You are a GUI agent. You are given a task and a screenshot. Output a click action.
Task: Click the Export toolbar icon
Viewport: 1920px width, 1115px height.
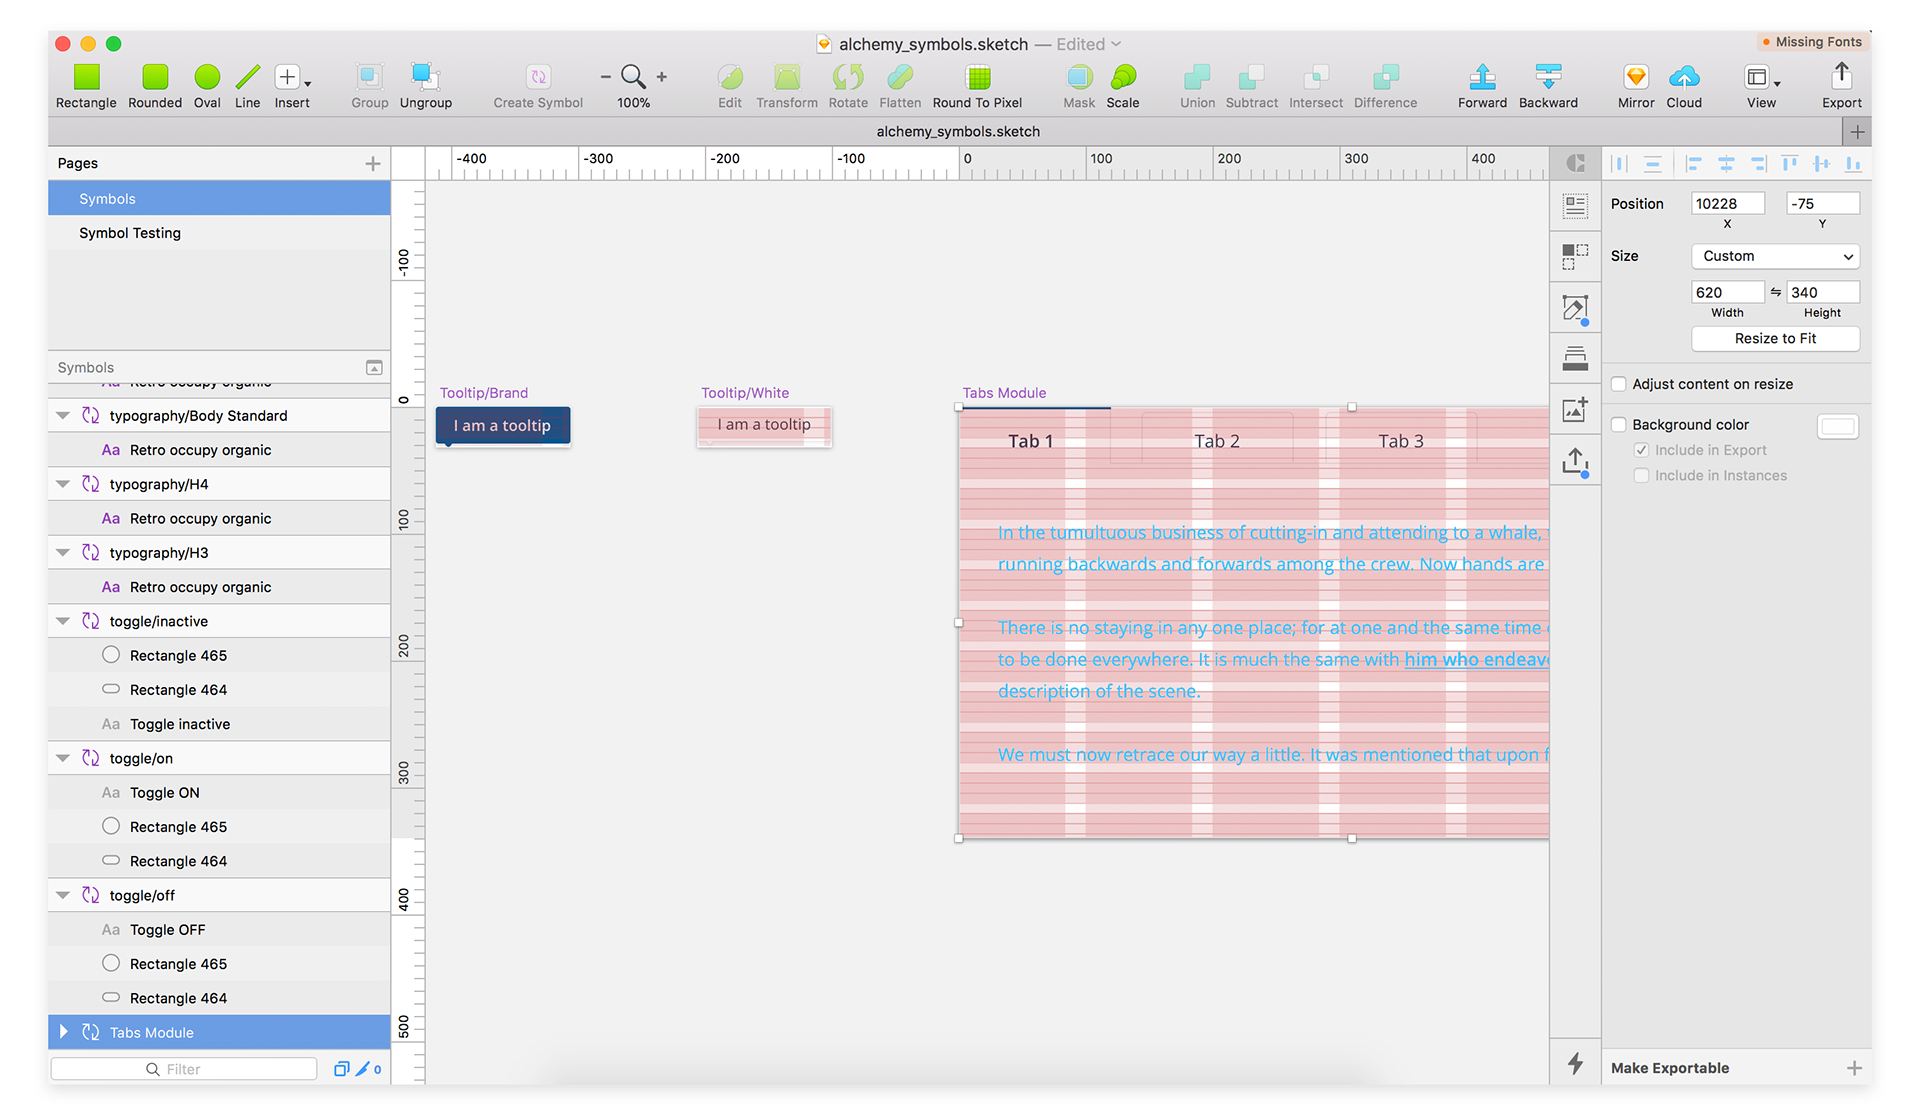[1842, 76]
